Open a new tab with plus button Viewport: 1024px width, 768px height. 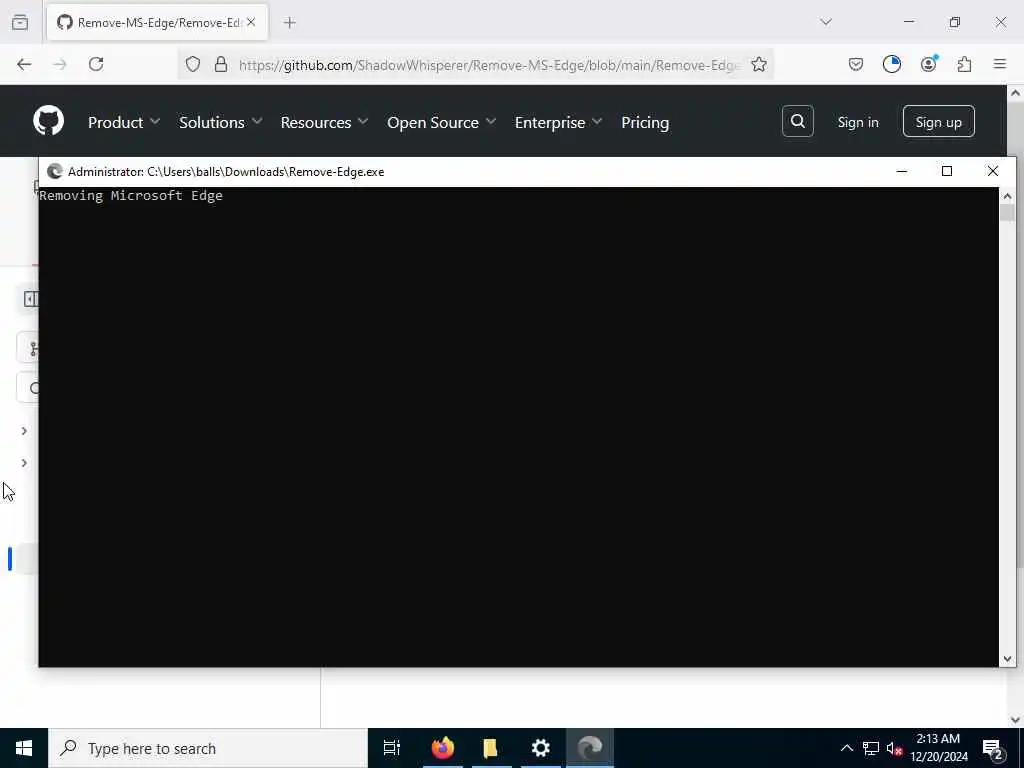pos(290,23)
